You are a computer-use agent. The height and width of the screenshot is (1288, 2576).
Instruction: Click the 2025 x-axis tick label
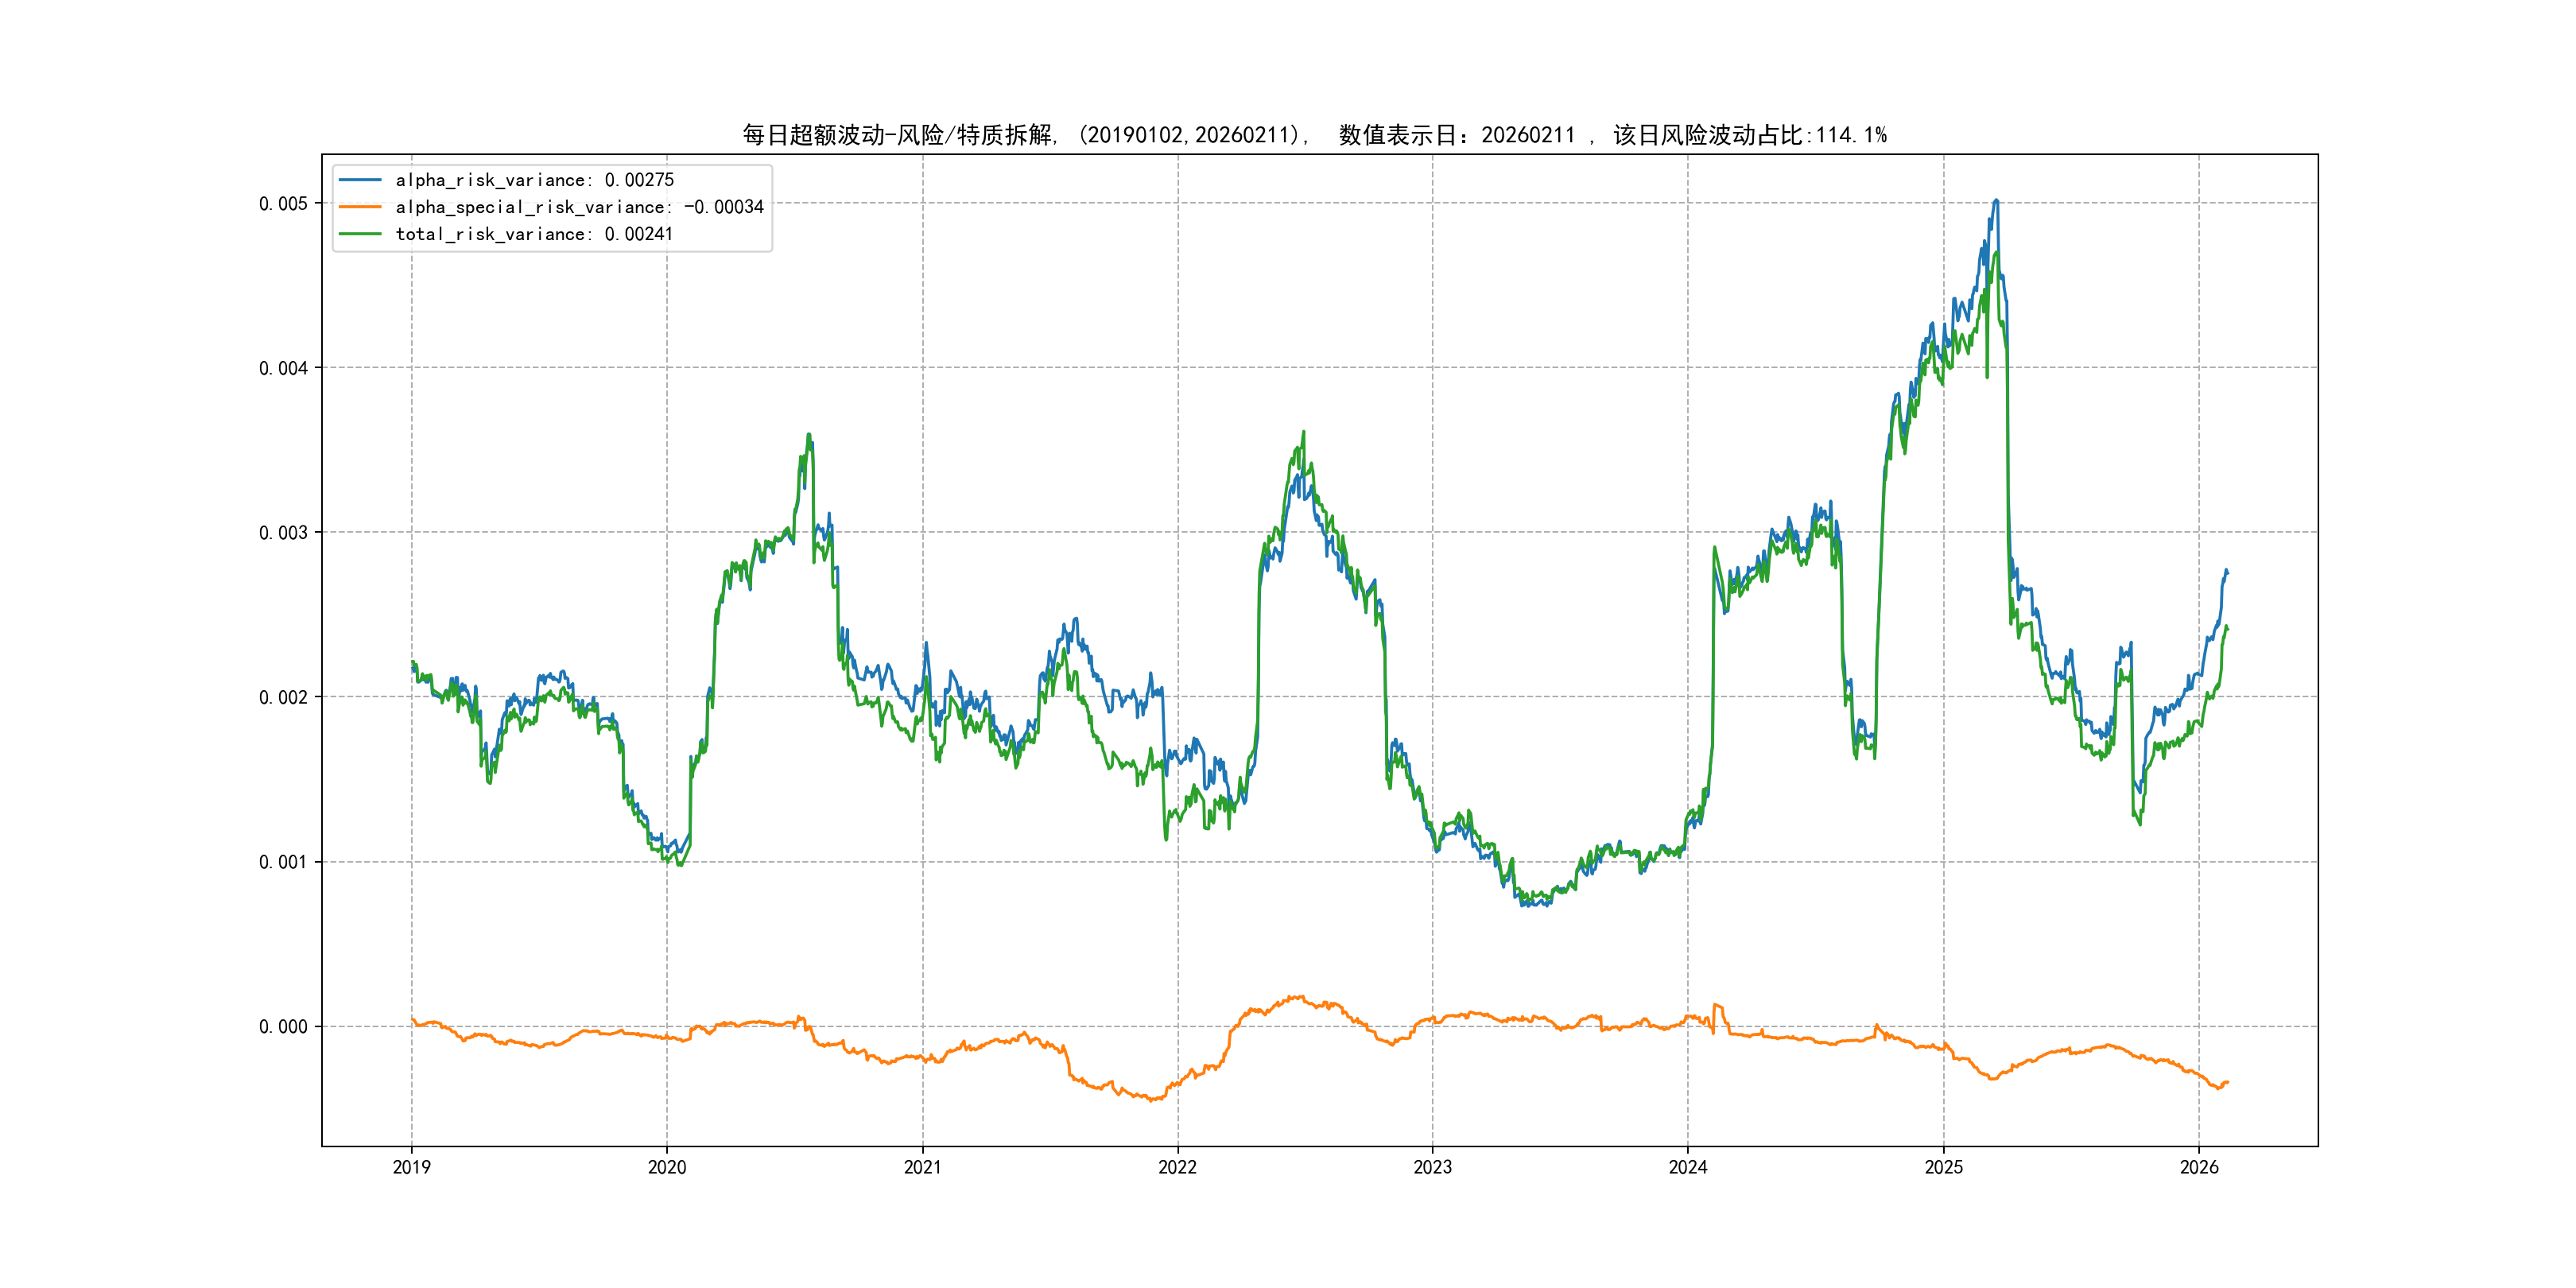[x=1944, y=1167]
